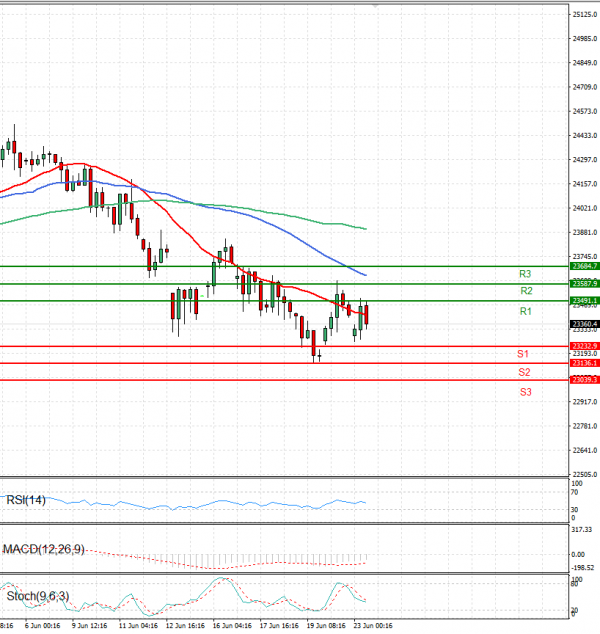Image resolution: width=600 pixels, height=634 pixels.
Task: Click the end of the green moving average line
Action: (365, 229)
